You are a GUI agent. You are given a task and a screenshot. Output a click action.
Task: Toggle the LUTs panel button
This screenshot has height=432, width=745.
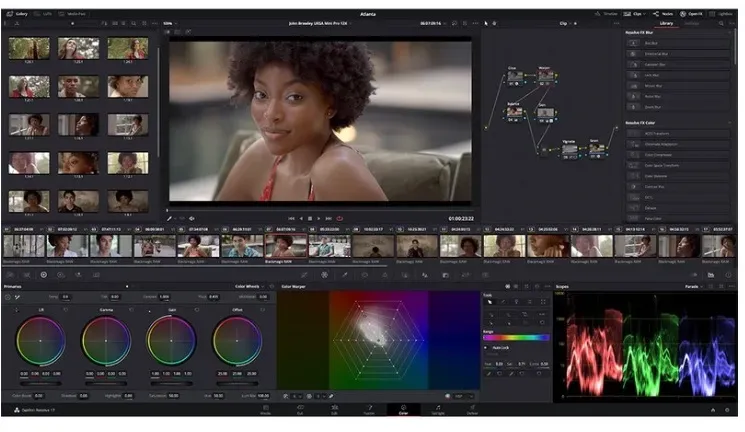click(x=45, y=14)
